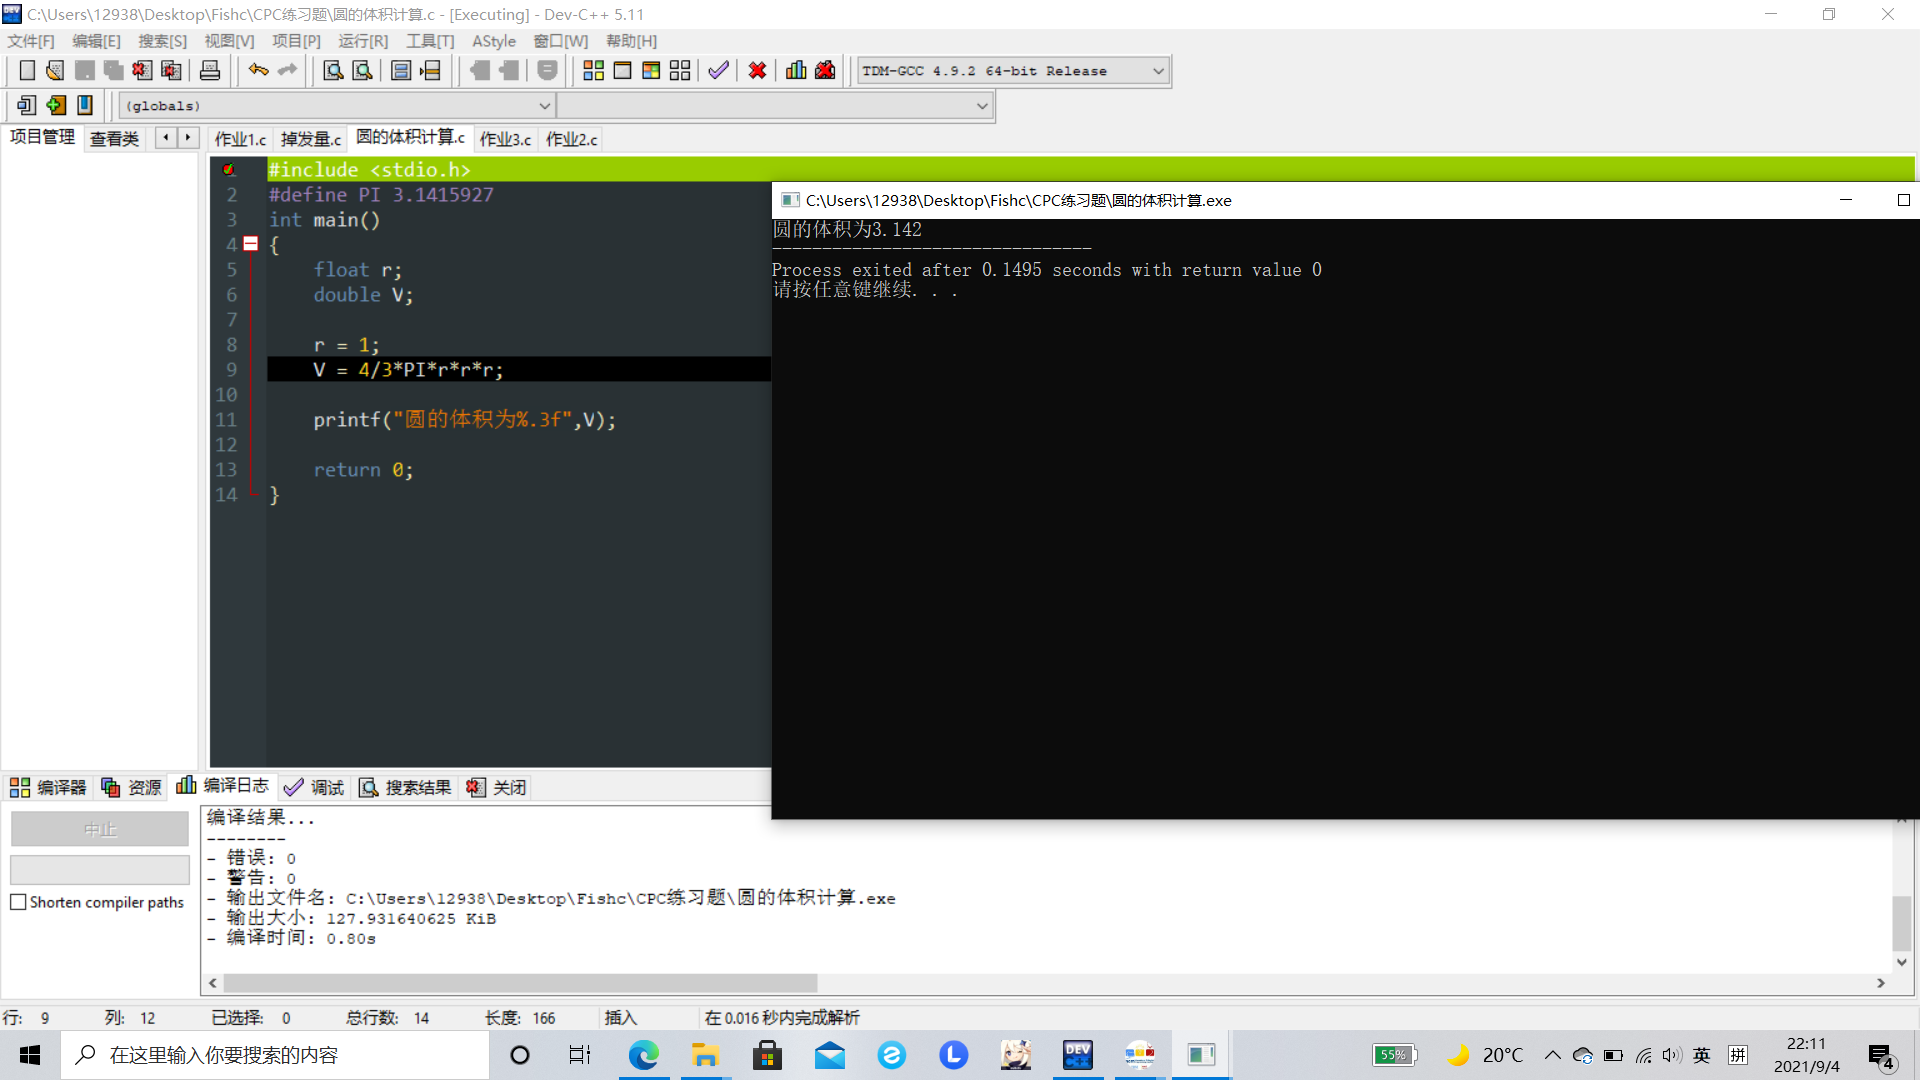
Task: Click the New project icon in second toolbar
Action: coord(27,105)
